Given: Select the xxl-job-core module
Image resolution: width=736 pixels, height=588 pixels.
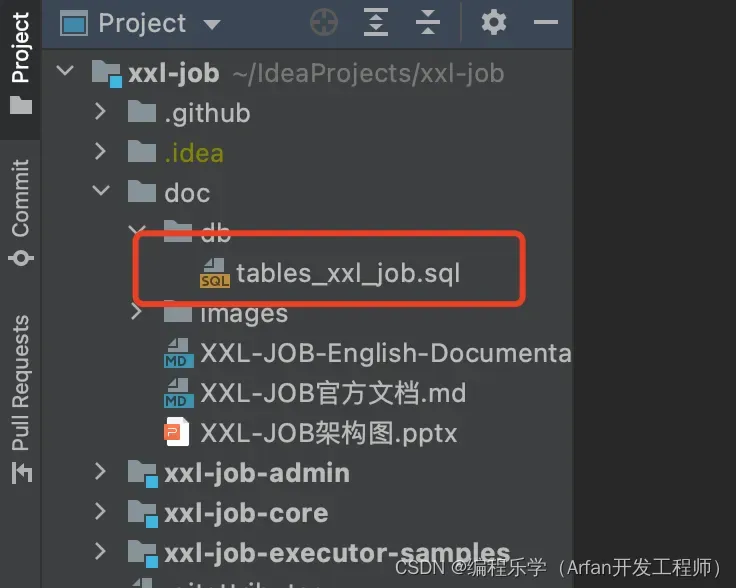Looking at the screenshot, I should (246, 513).
